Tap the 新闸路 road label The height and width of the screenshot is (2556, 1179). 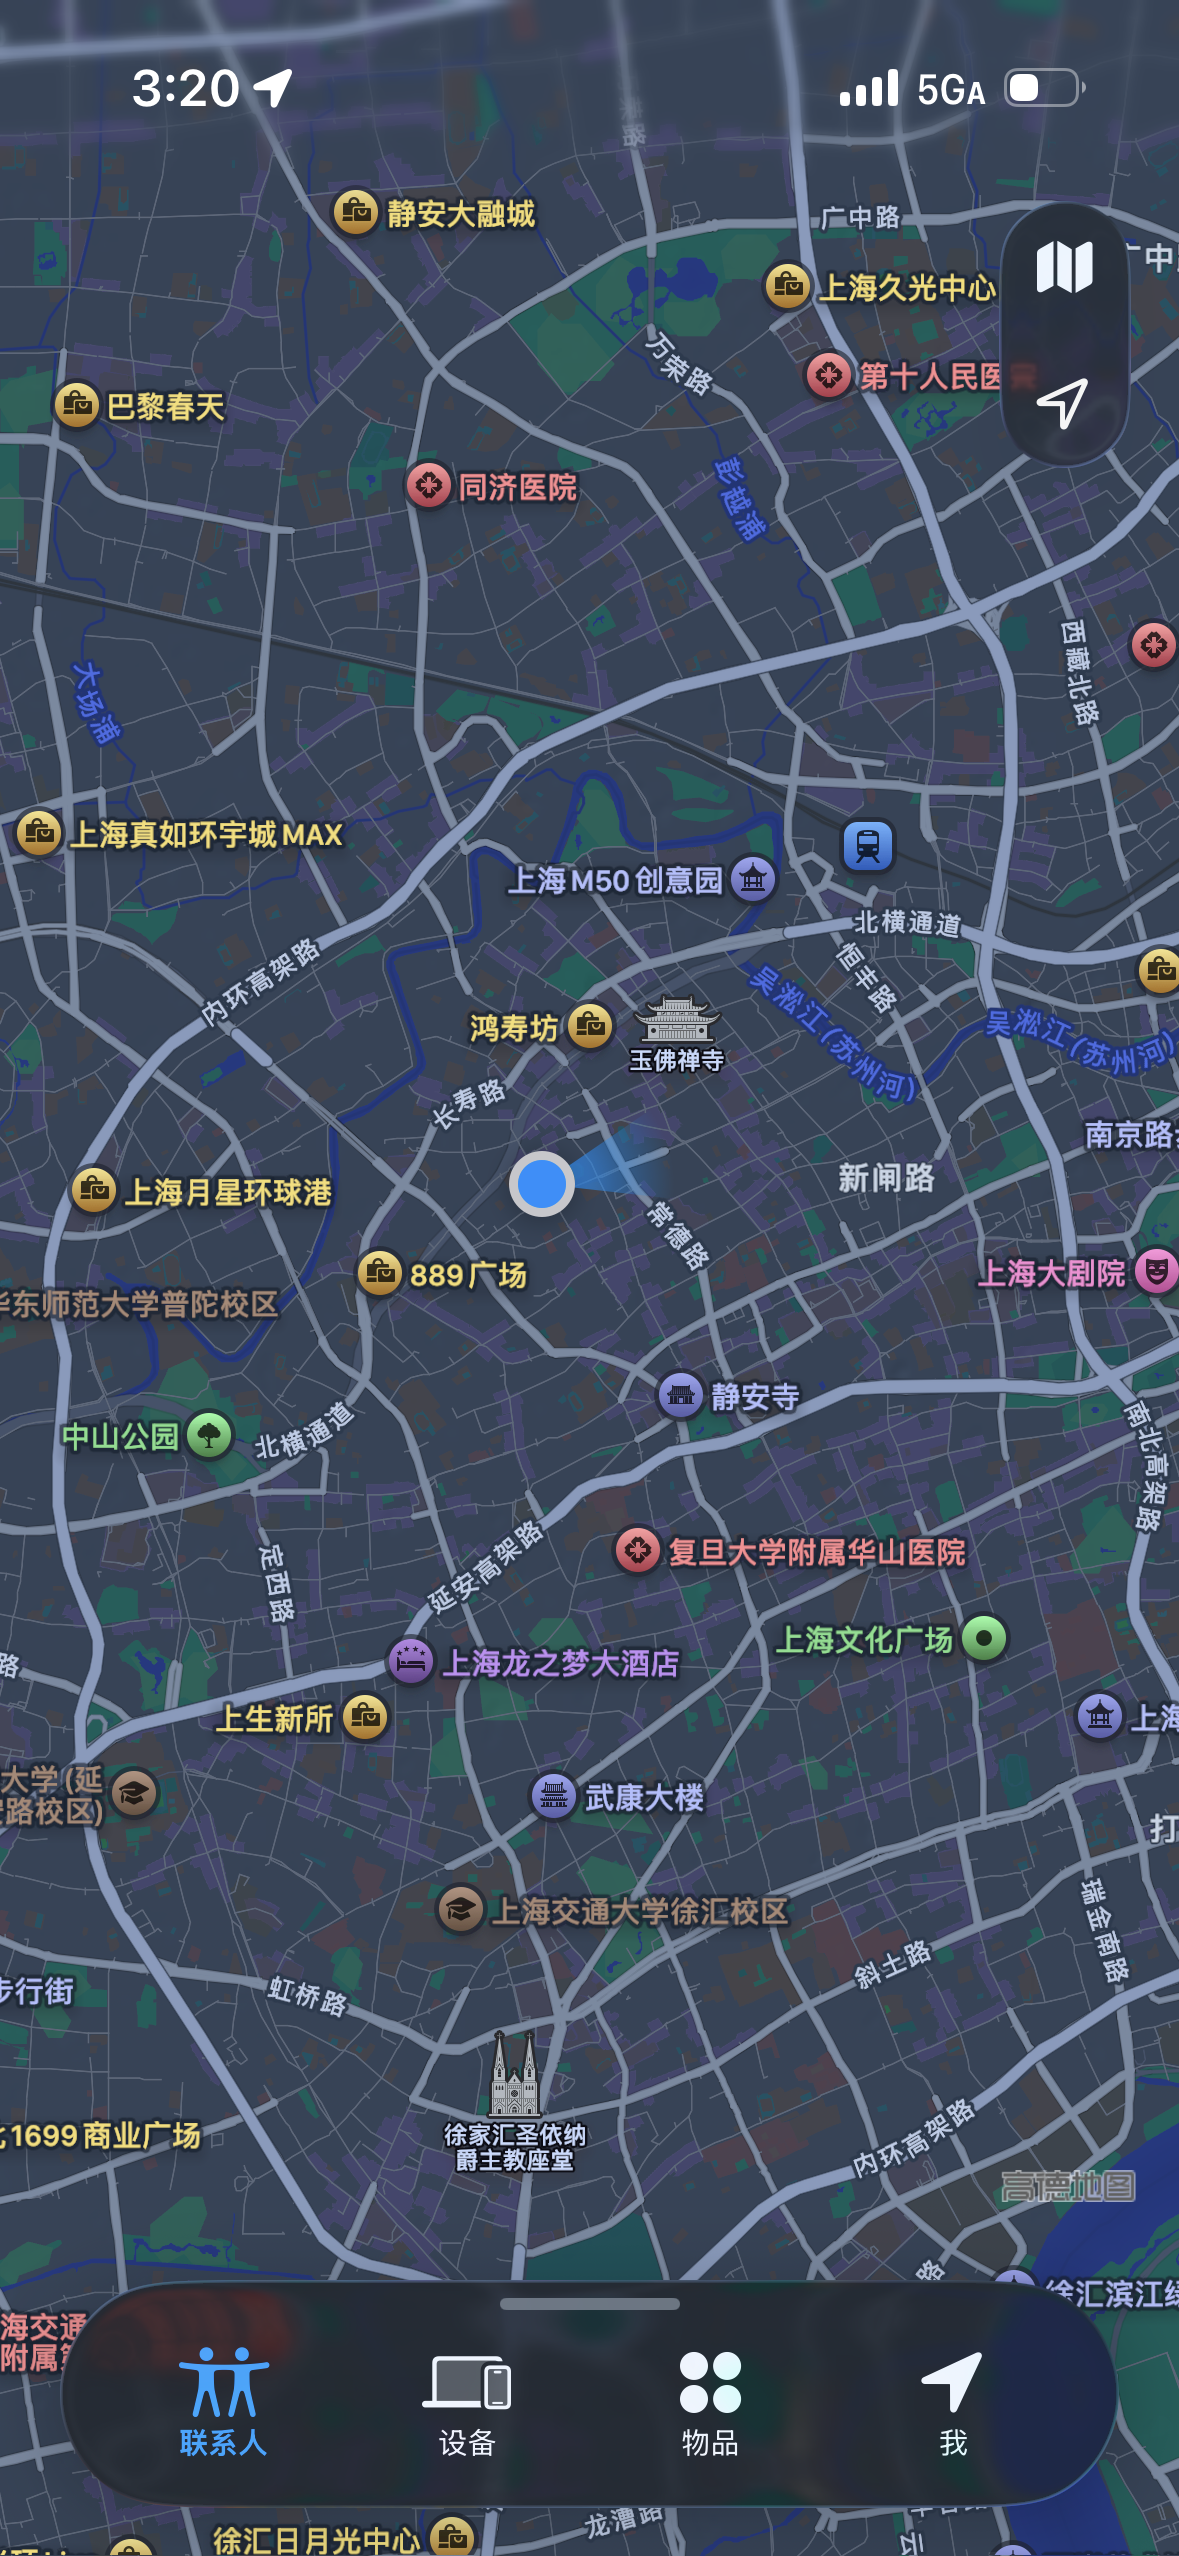886,1178
